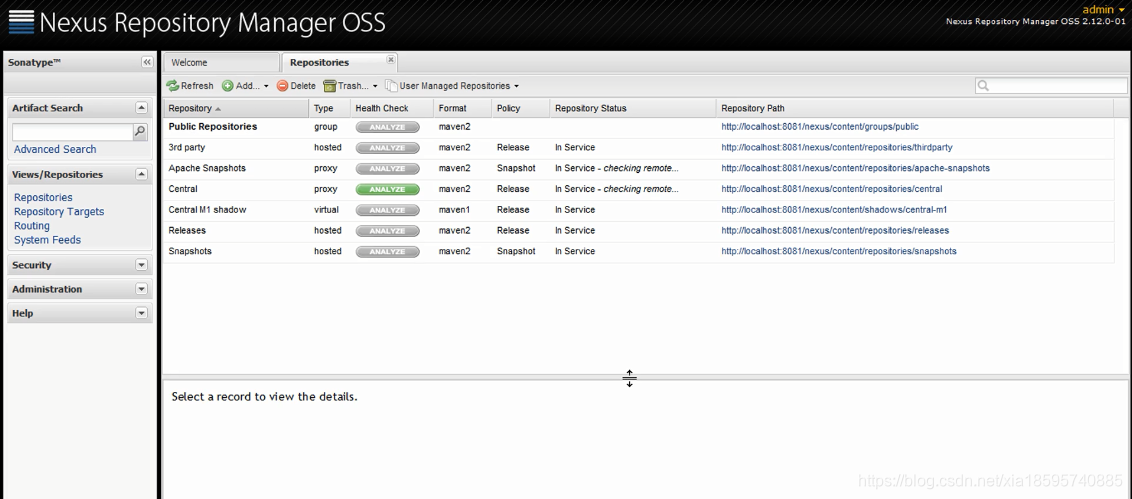Click the green Add plus icon
The width and height of the screenshot is (1132, 499).
[227, 86]
